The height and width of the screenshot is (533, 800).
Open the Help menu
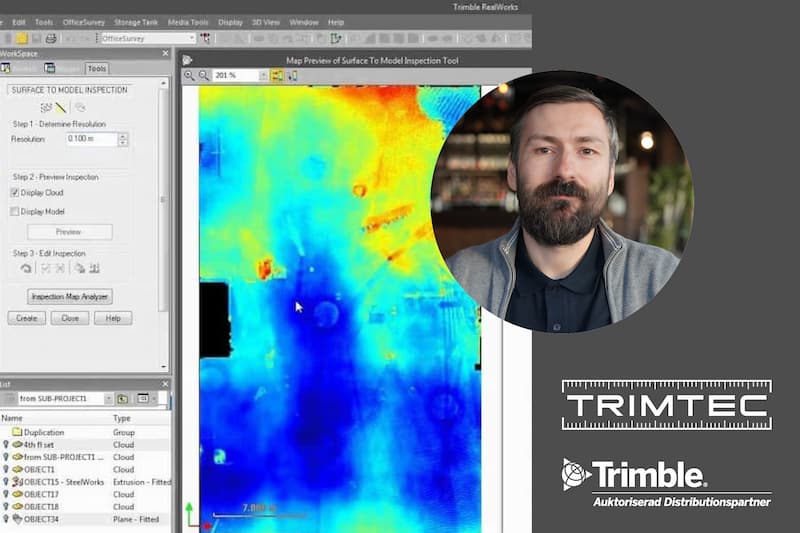[x=336, y=22]
